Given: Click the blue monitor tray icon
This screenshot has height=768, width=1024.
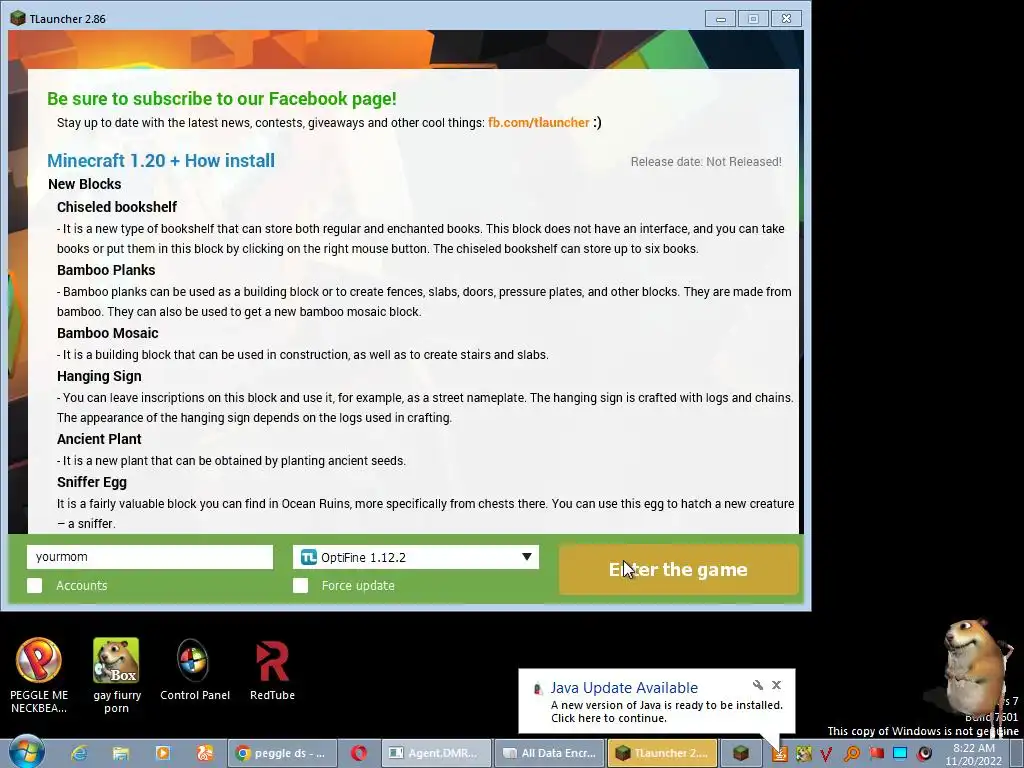Looking at the screenshot, I should 900,754.
